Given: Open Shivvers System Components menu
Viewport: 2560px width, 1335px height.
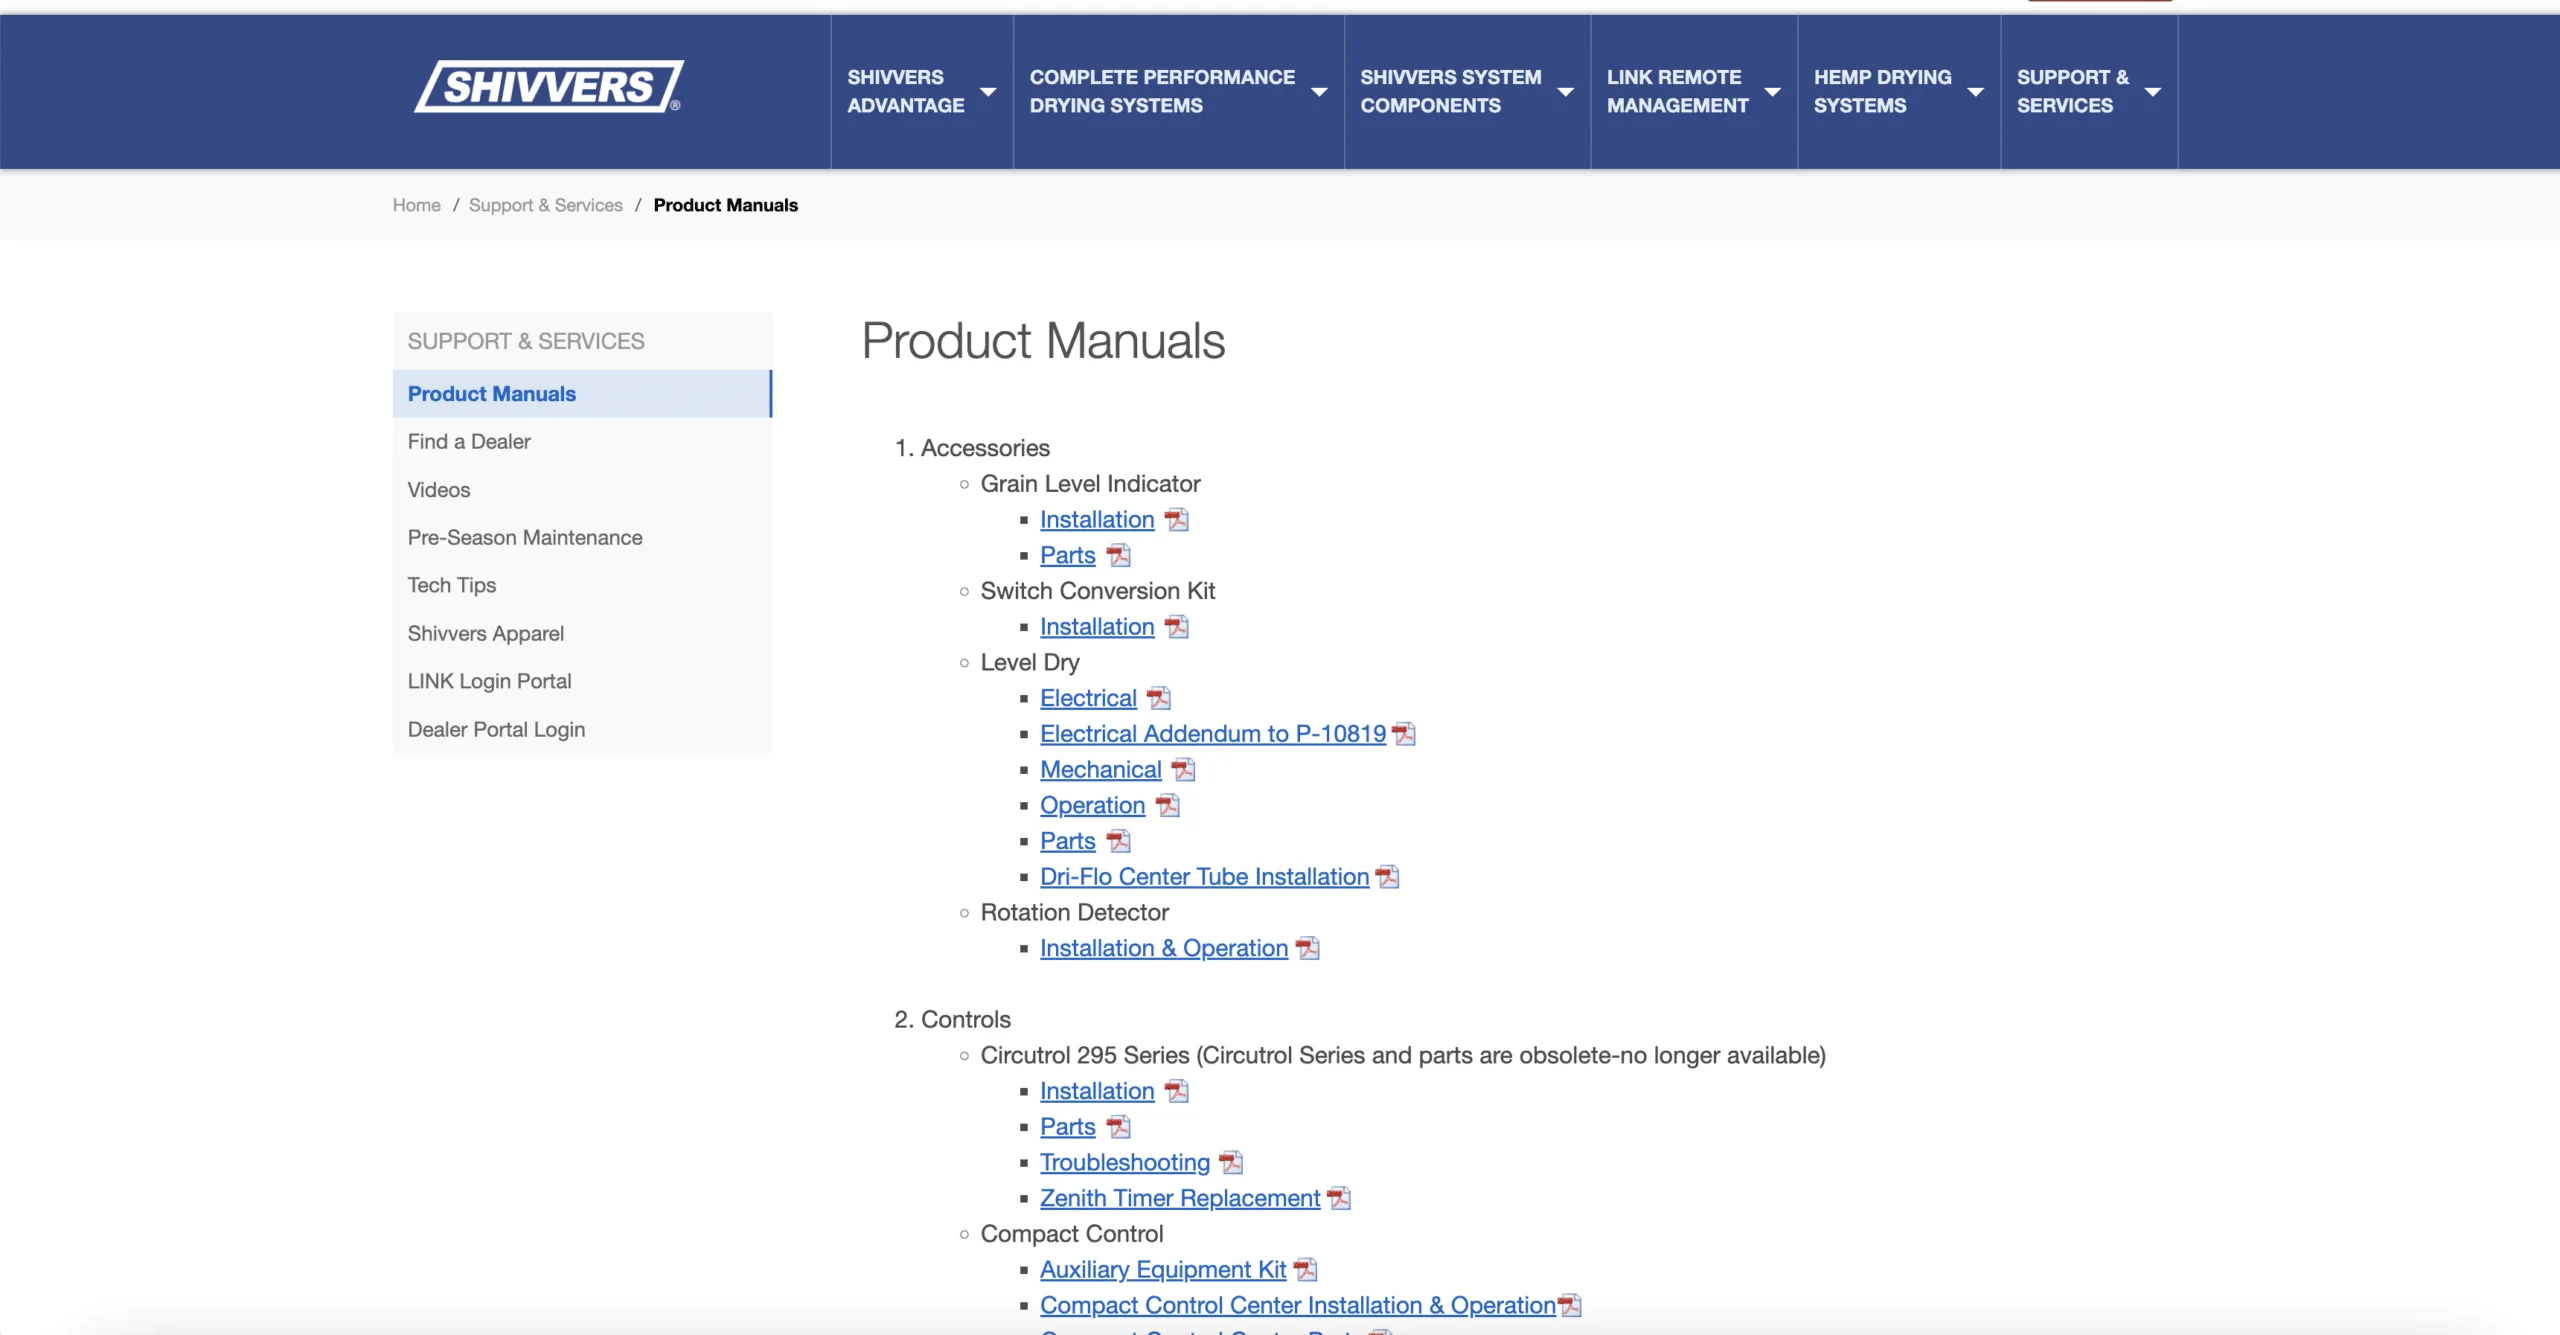Looking at the screenshot, I should tap(1451, 91).
